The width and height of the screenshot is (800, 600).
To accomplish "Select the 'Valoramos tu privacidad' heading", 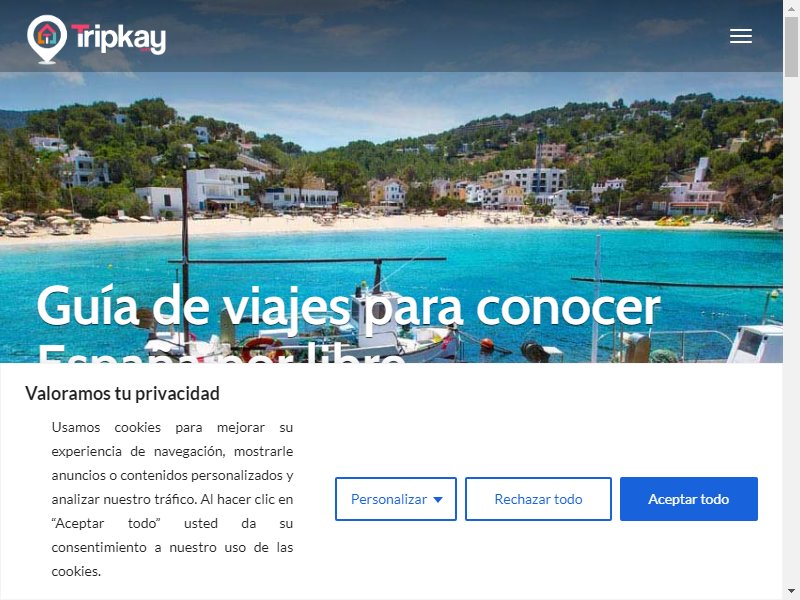I will [x=122, y=393].
